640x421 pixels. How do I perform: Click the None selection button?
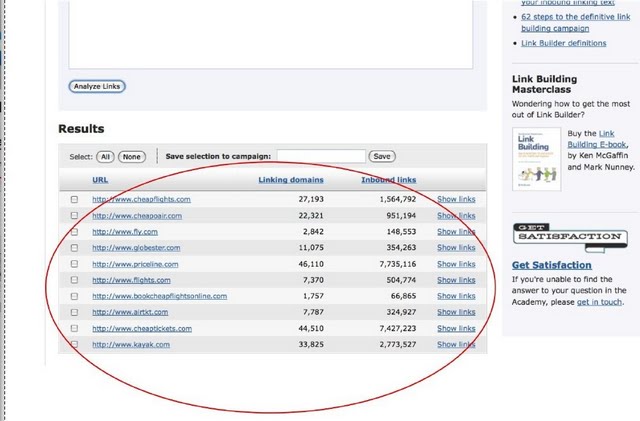pos(132,157)
